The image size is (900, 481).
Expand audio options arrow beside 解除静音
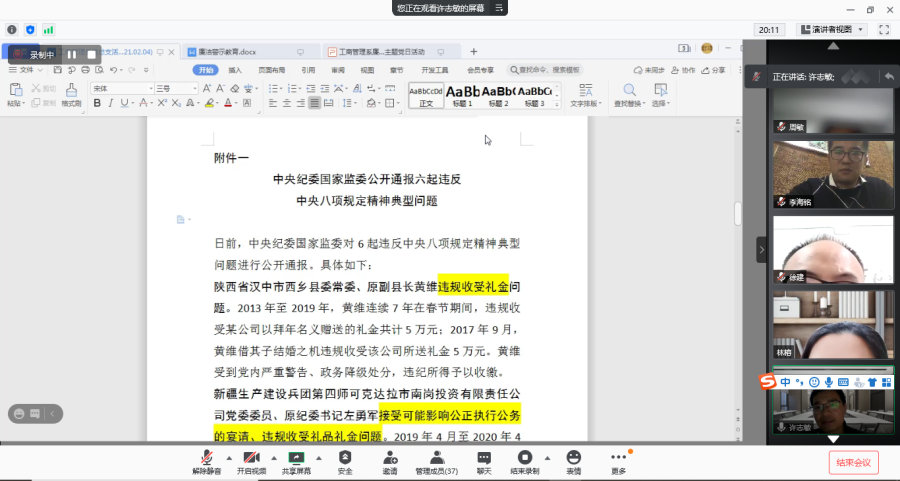(x=229, y=457)
